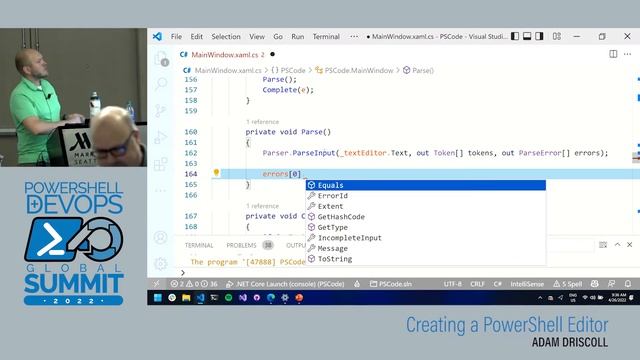Select the Extent property suggestion
This screenshot has width=640, height=360.
[426, 207]
